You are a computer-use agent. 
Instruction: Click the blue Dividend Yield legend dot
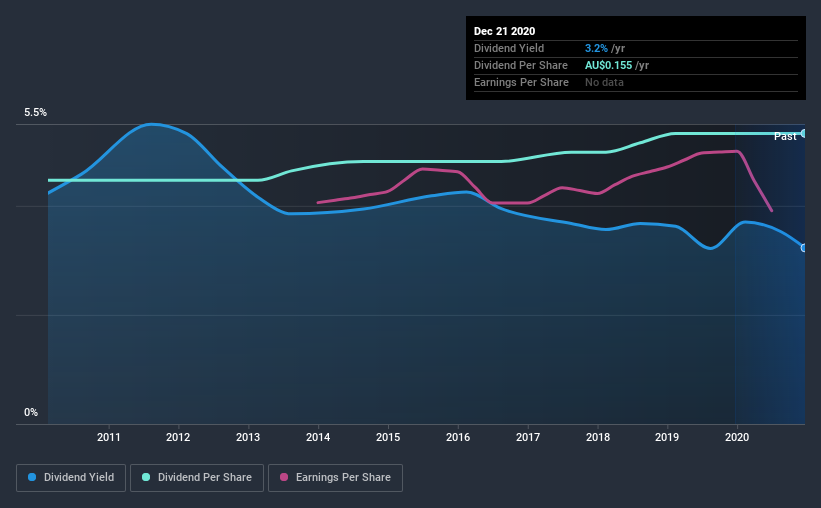tap(32, 477)
